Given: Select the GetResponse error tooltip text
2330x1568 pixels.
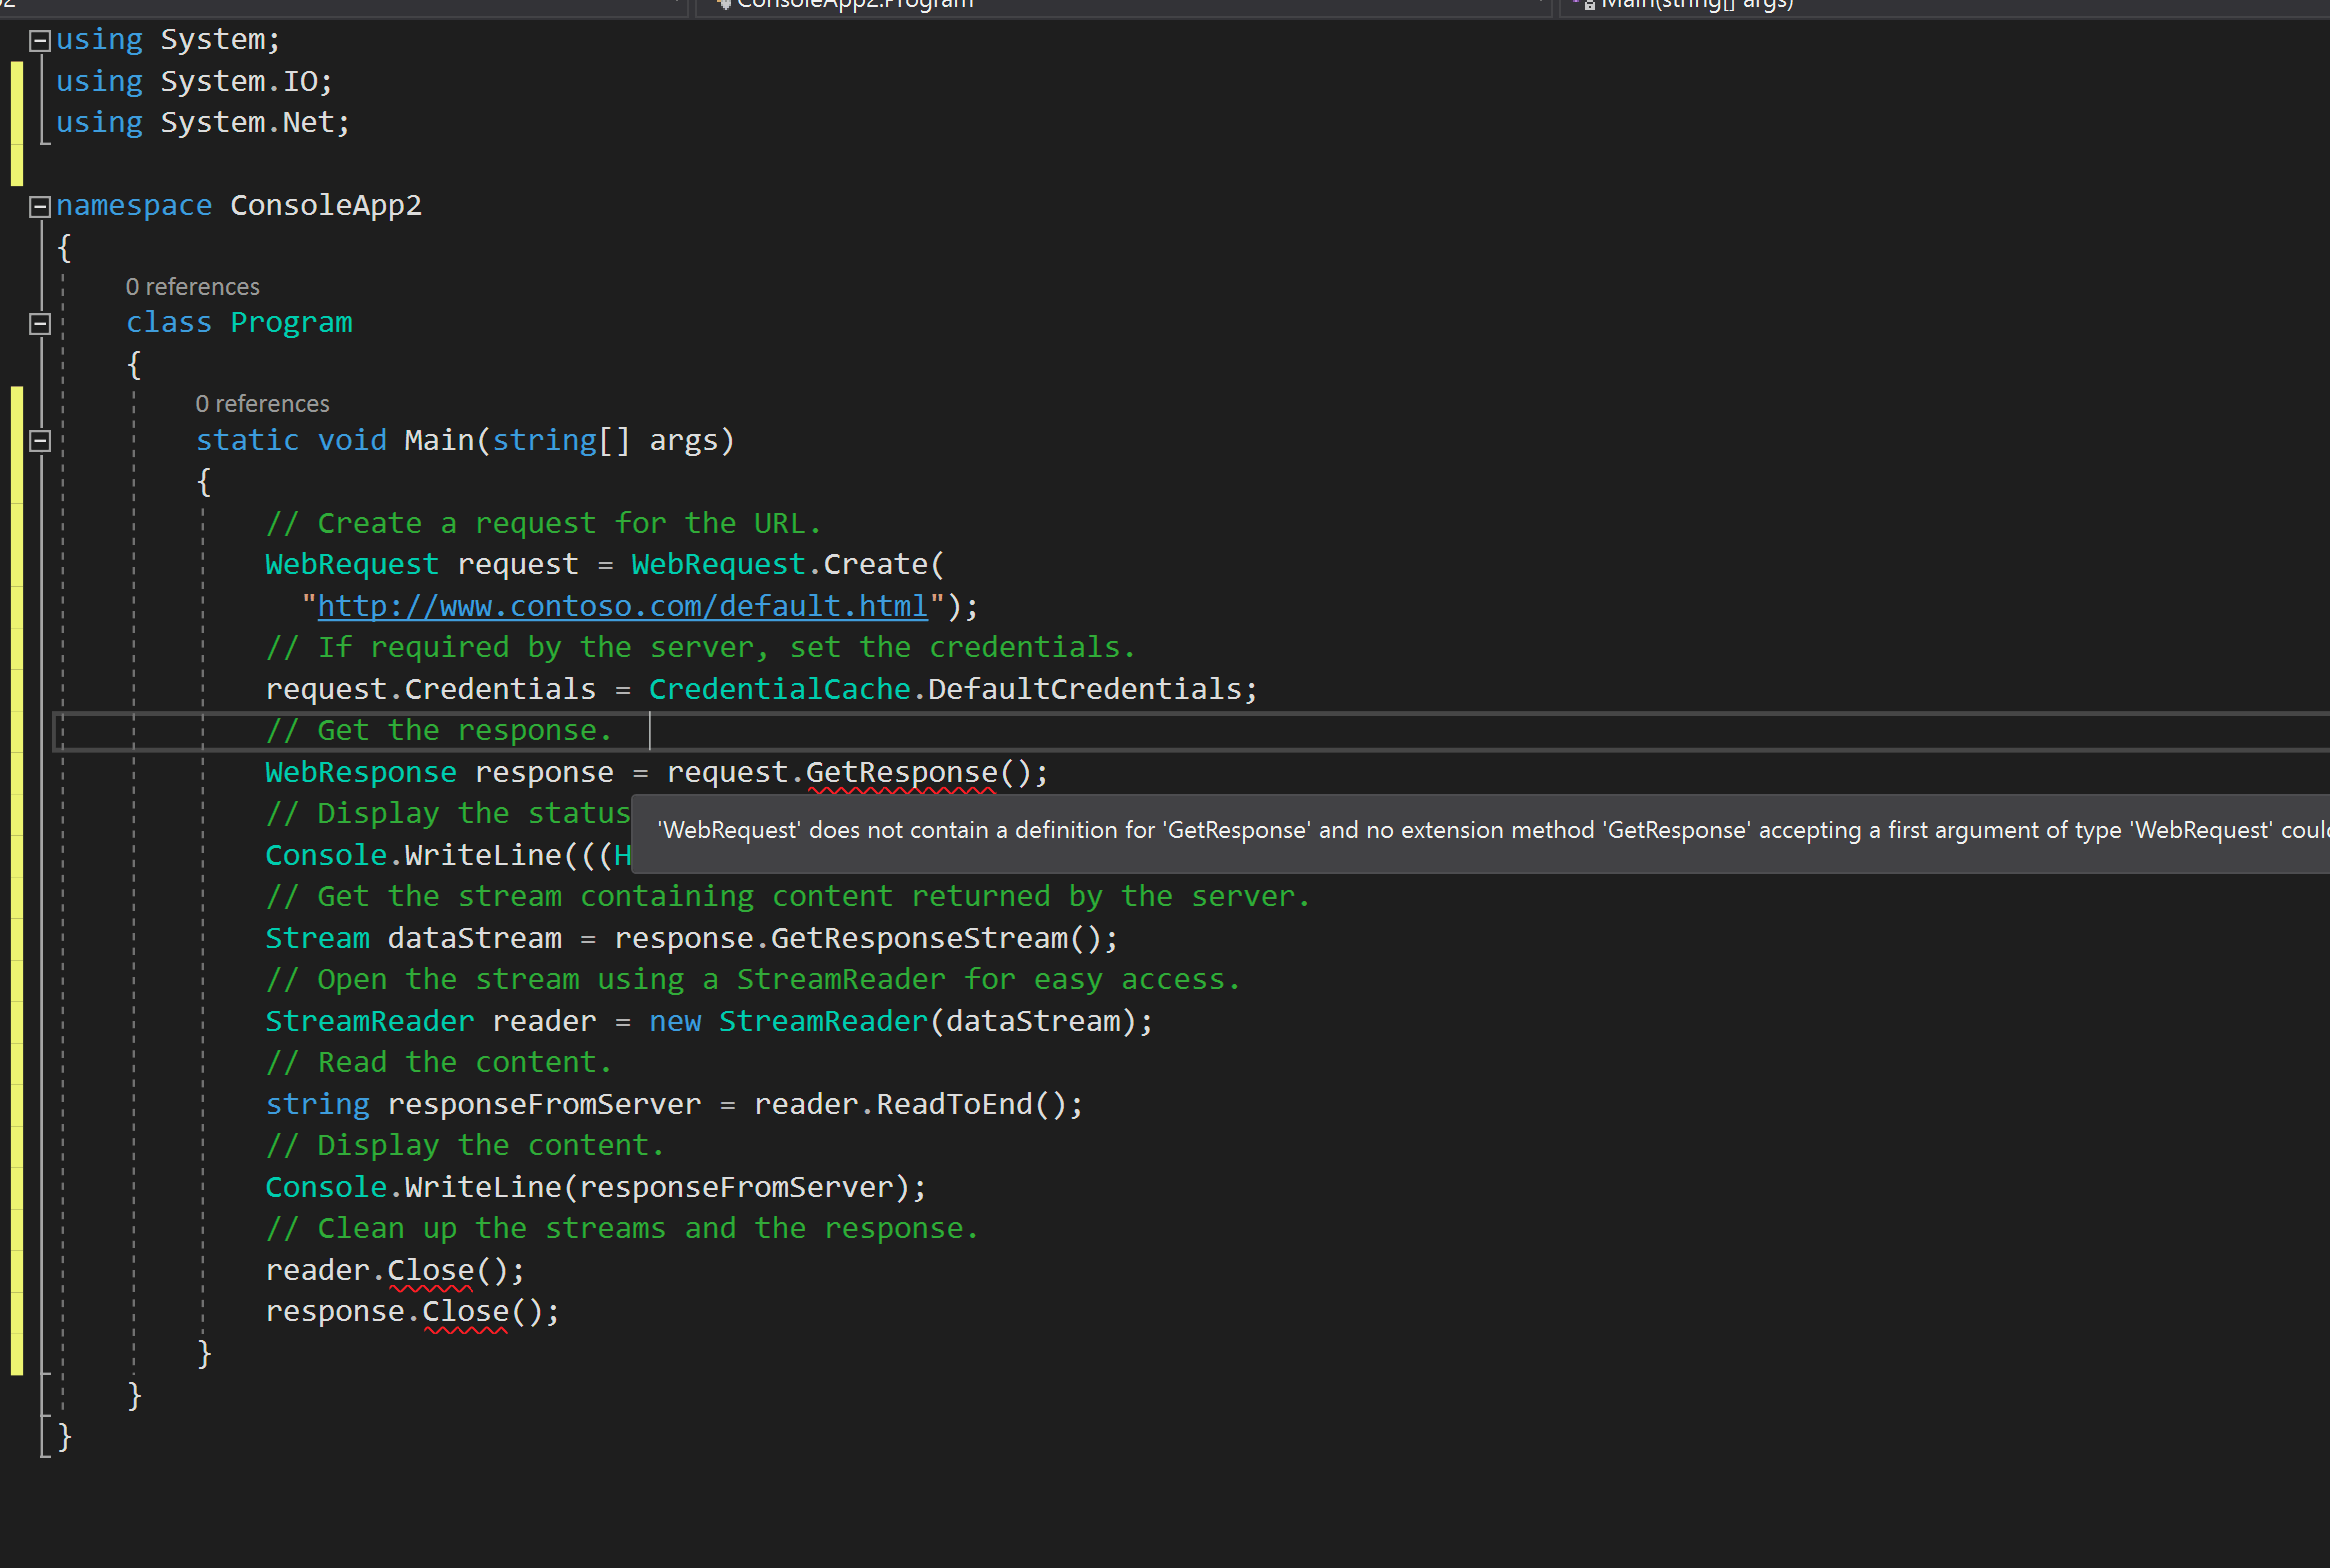Looking at the screenshot, I should click(x=1400, y=829).
